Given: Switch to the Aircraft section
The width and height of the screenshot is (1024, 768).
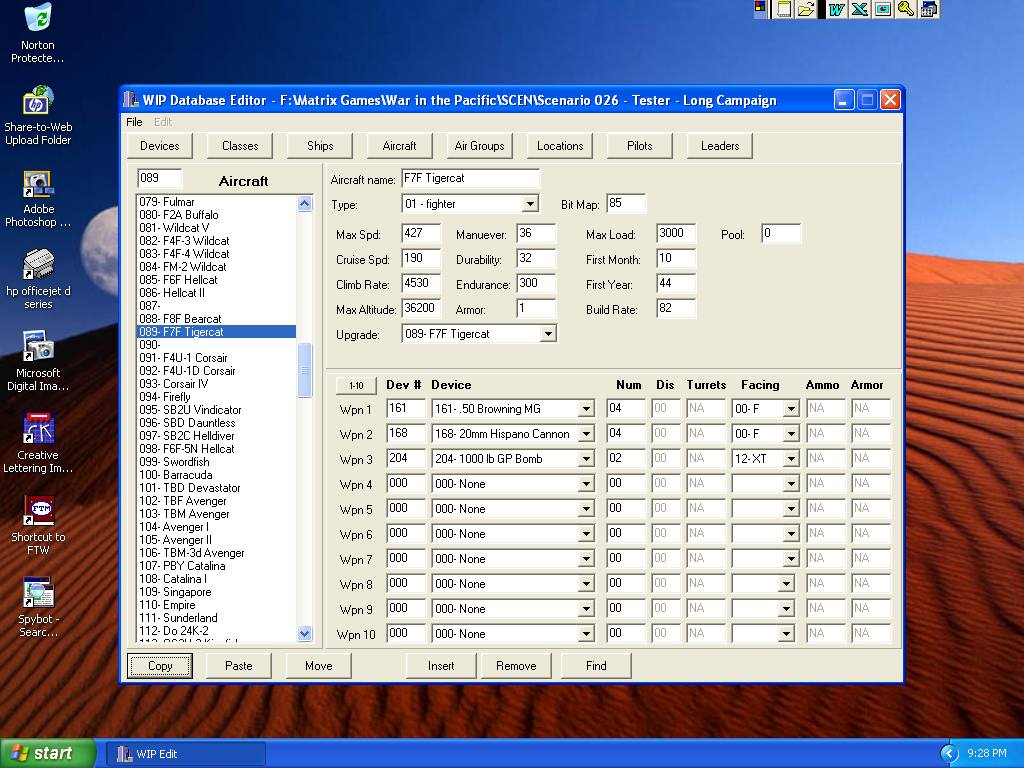Looking at the screenshot, I should point(399,146).
